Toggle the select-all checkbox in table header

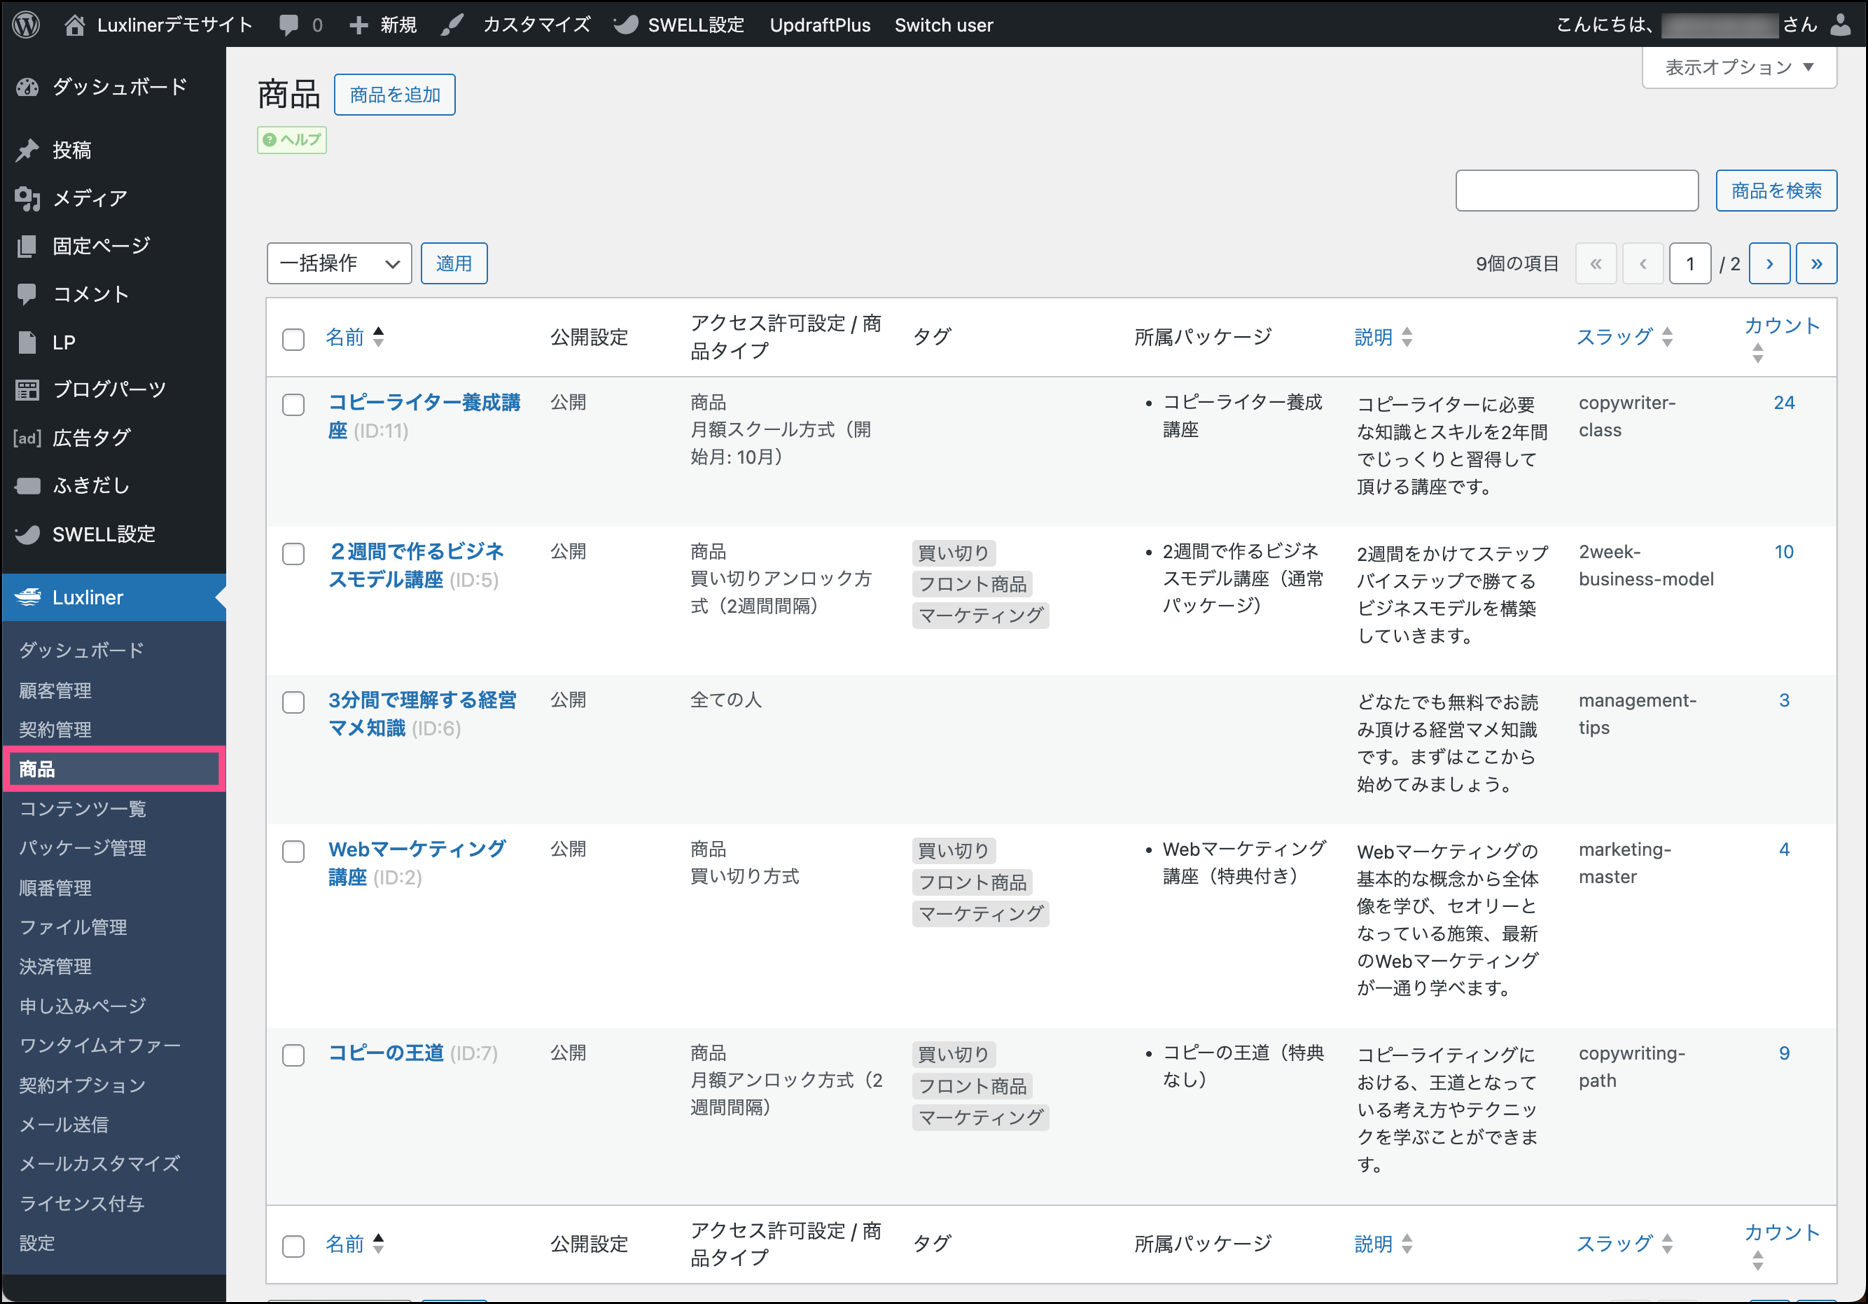tap(293, 339)
